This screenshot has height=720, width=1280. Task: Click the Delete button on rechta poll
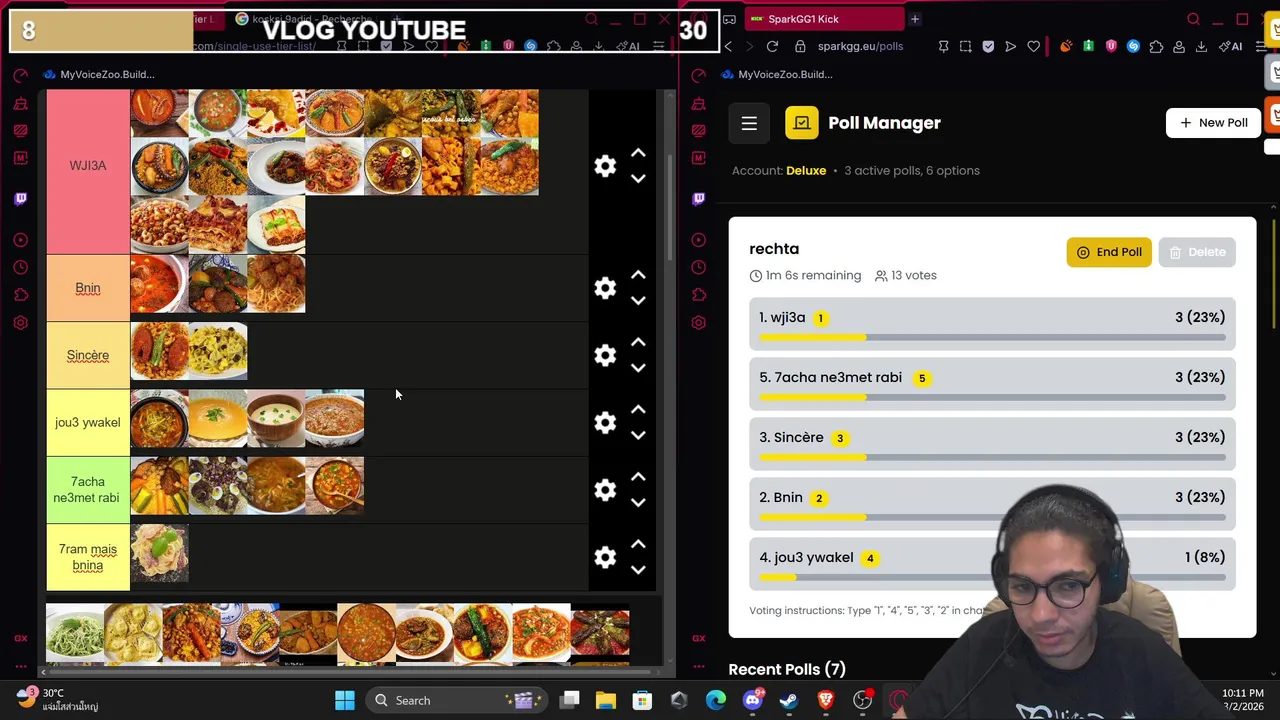pos(1197,252)
